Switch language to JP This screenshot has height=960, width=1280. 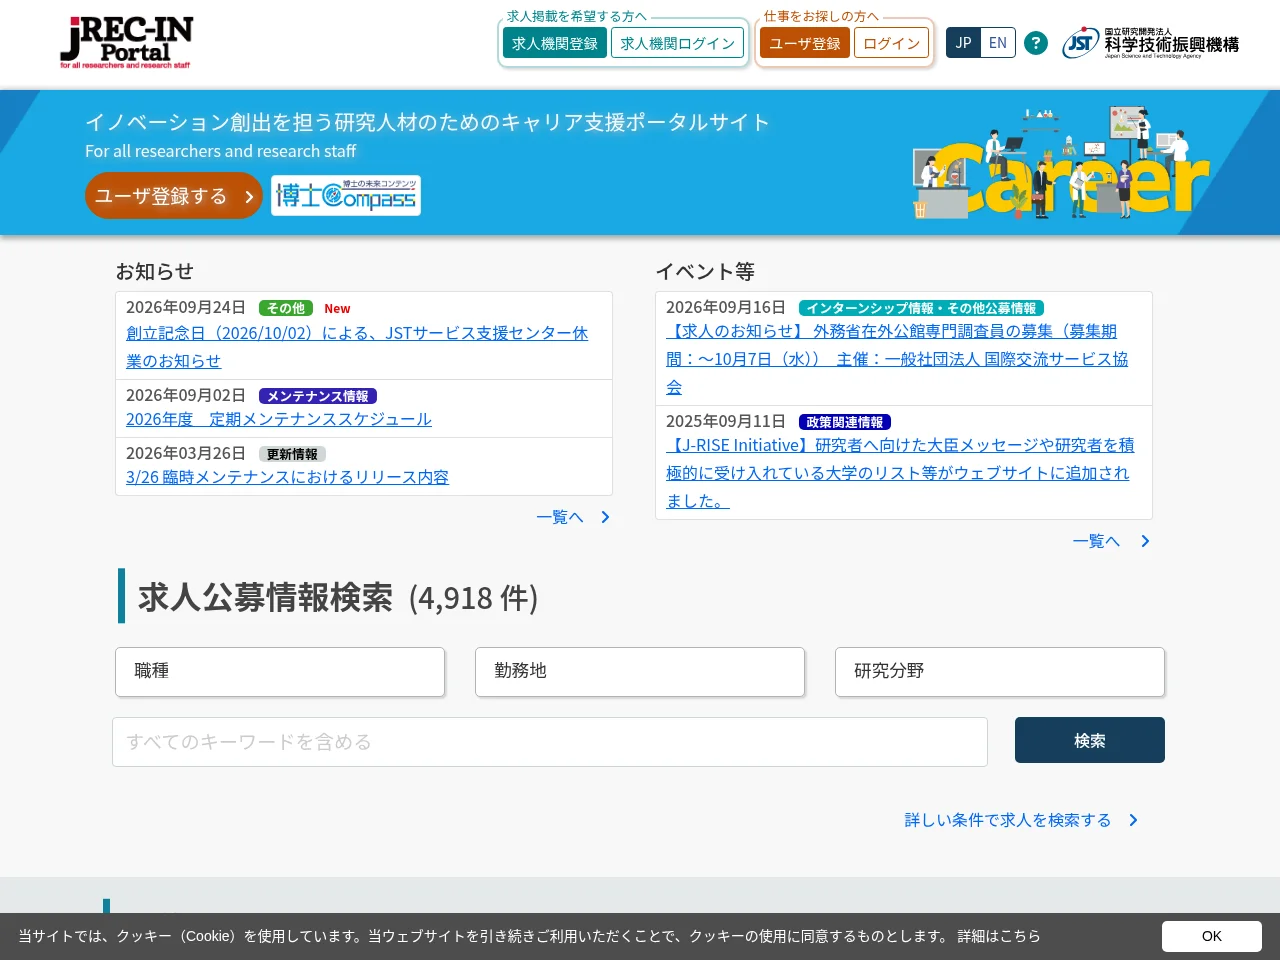pyautogui.click(x=963, y=43)
